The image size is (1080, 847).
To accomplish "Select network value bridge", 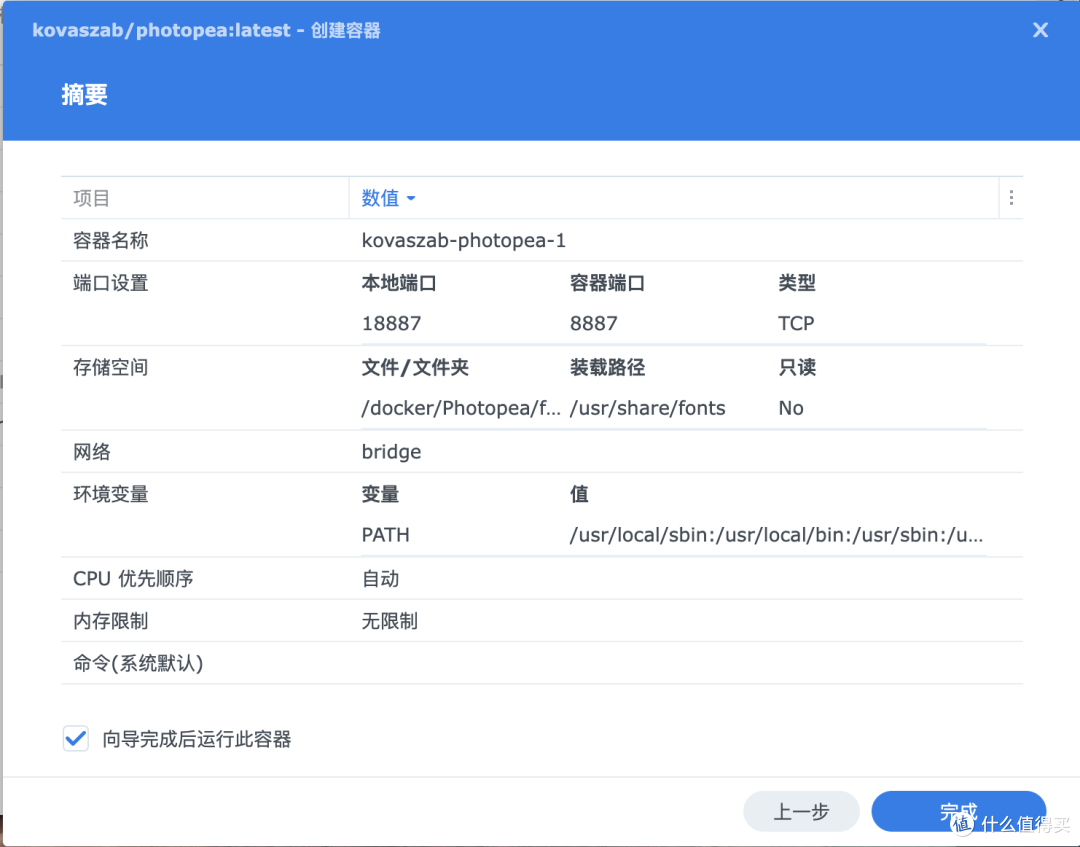I will pos(391,452).
